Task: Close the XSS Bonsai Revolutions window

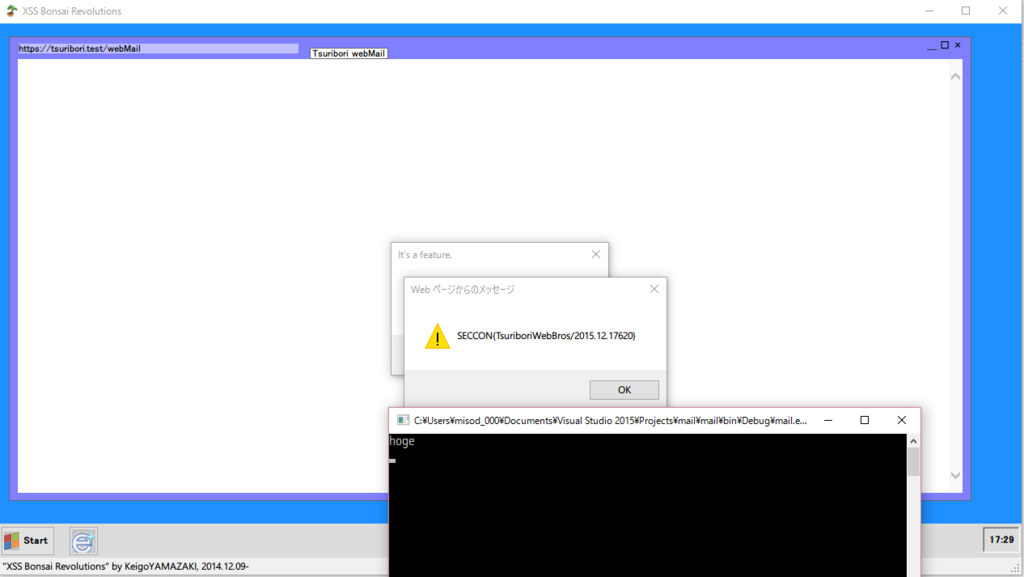Action: tap(1003, 11)
